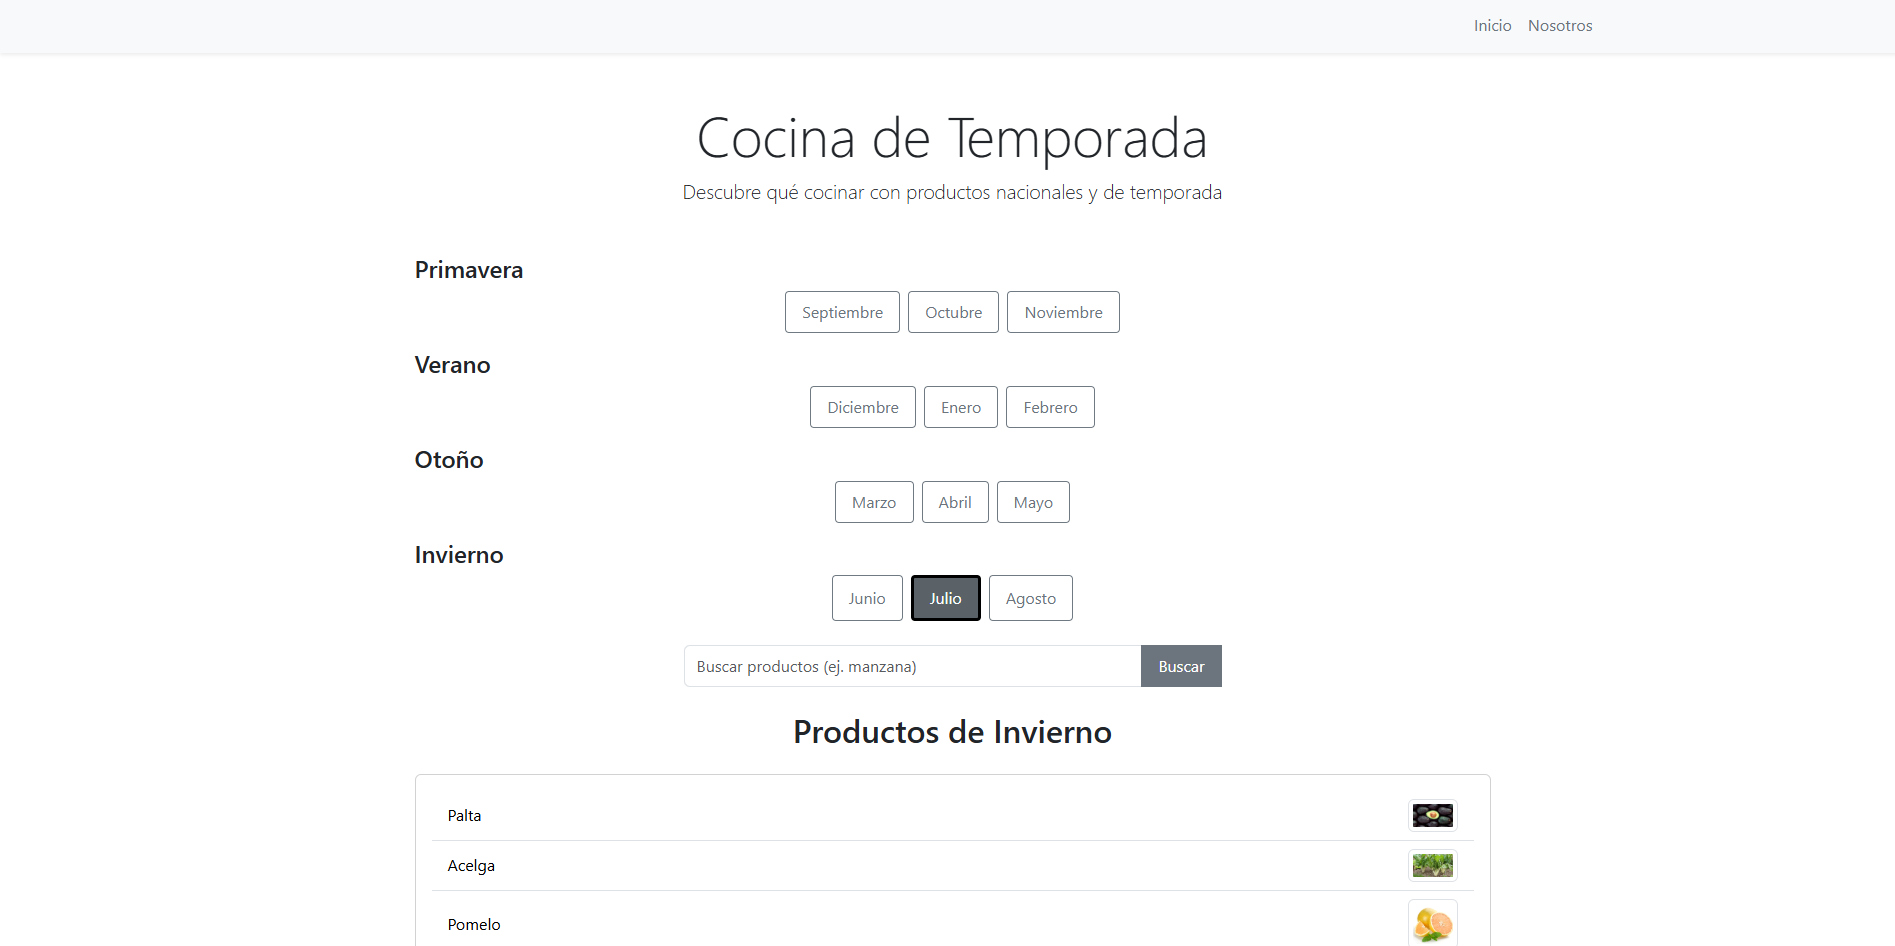Choose the Octubre month button
The height and width of the screenshot is (946, 1895).
pyautogui.click(x=953, y=312)
